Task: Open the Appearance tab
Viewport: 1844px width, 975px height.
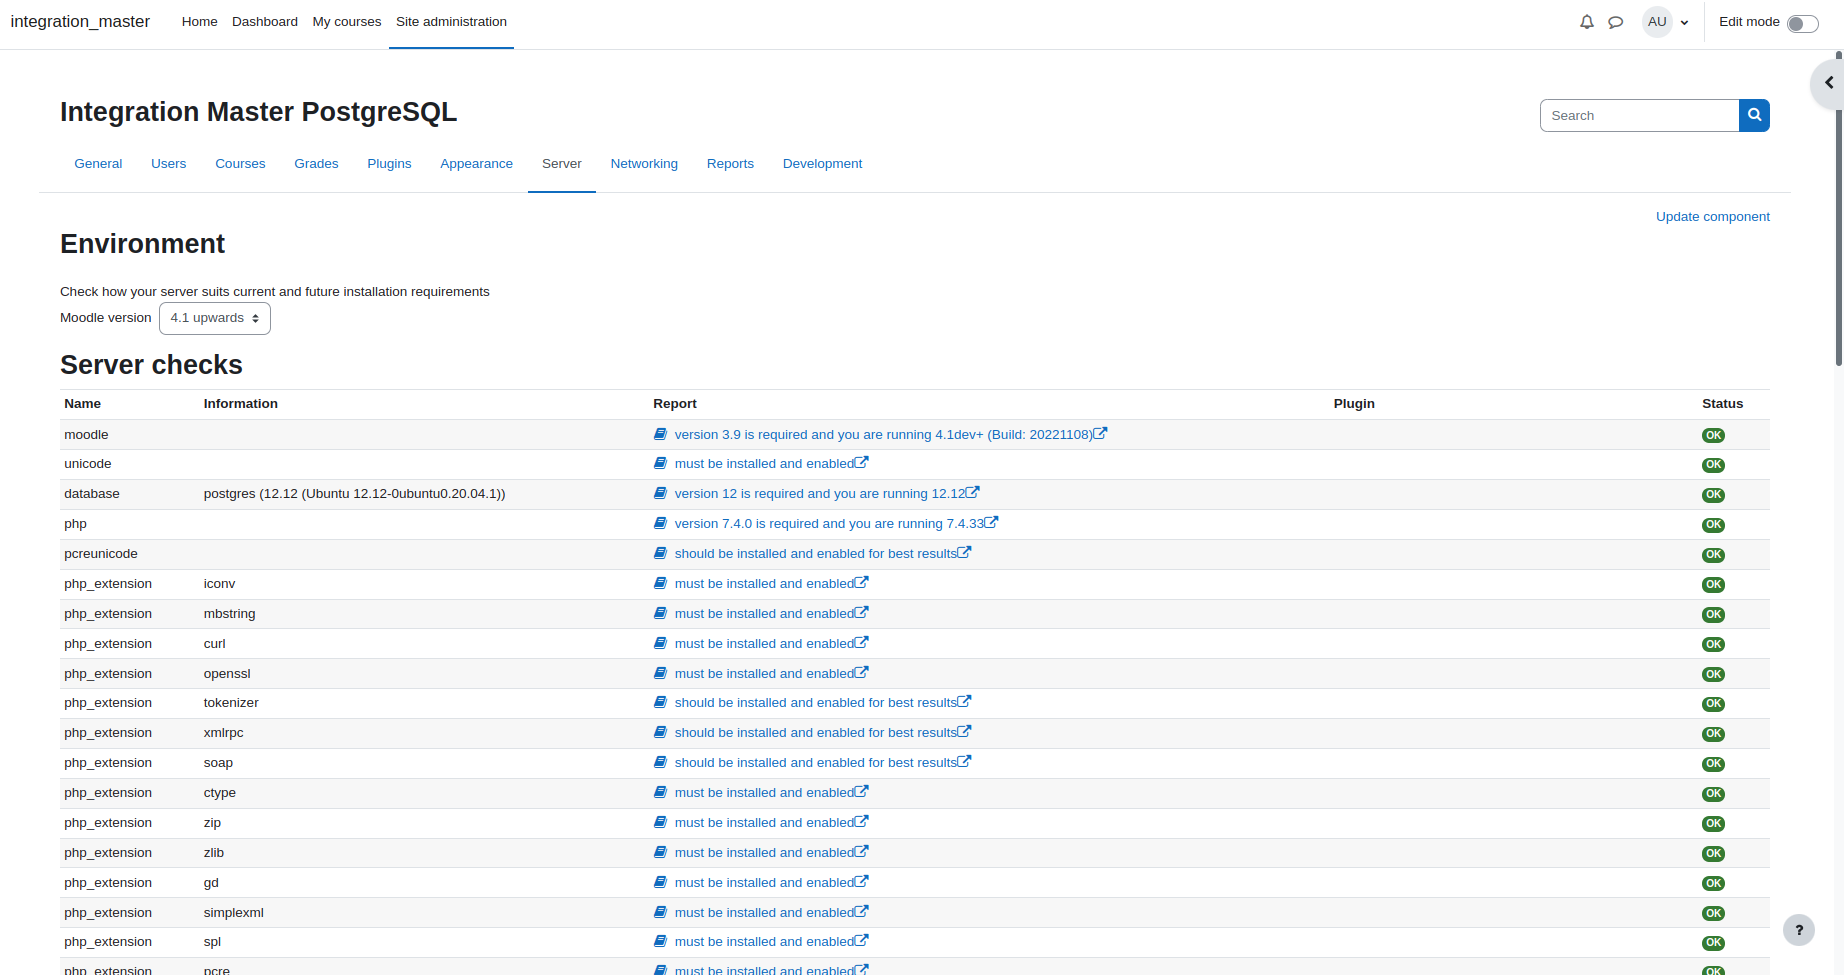Action: coord(476,164)
